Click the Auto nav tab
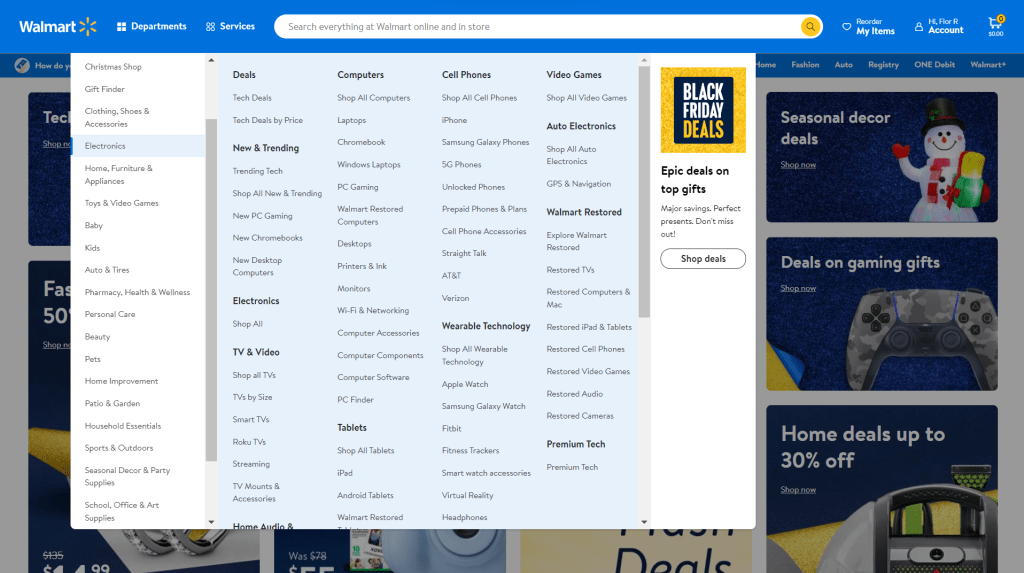The width and height of the screenshot is (1024, 573). click(x=843, y=65)
